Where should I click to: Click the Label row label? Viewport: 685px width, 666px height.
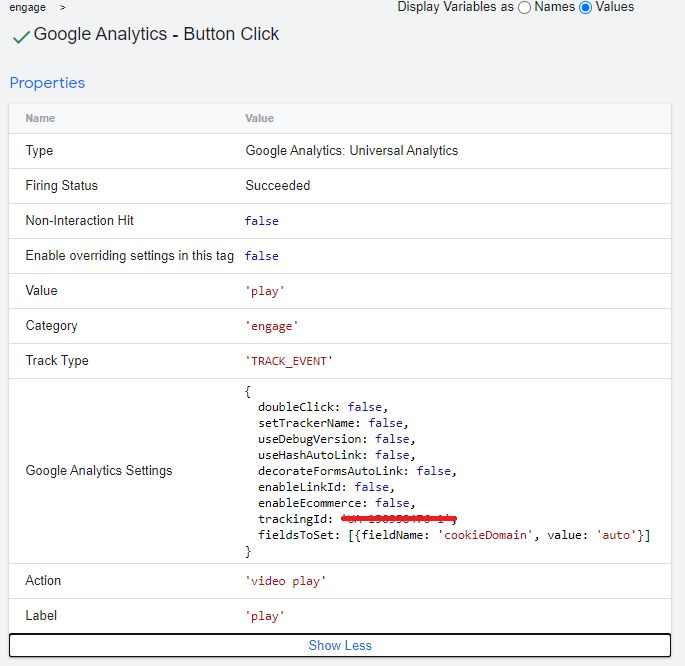(x=41, y=615)
